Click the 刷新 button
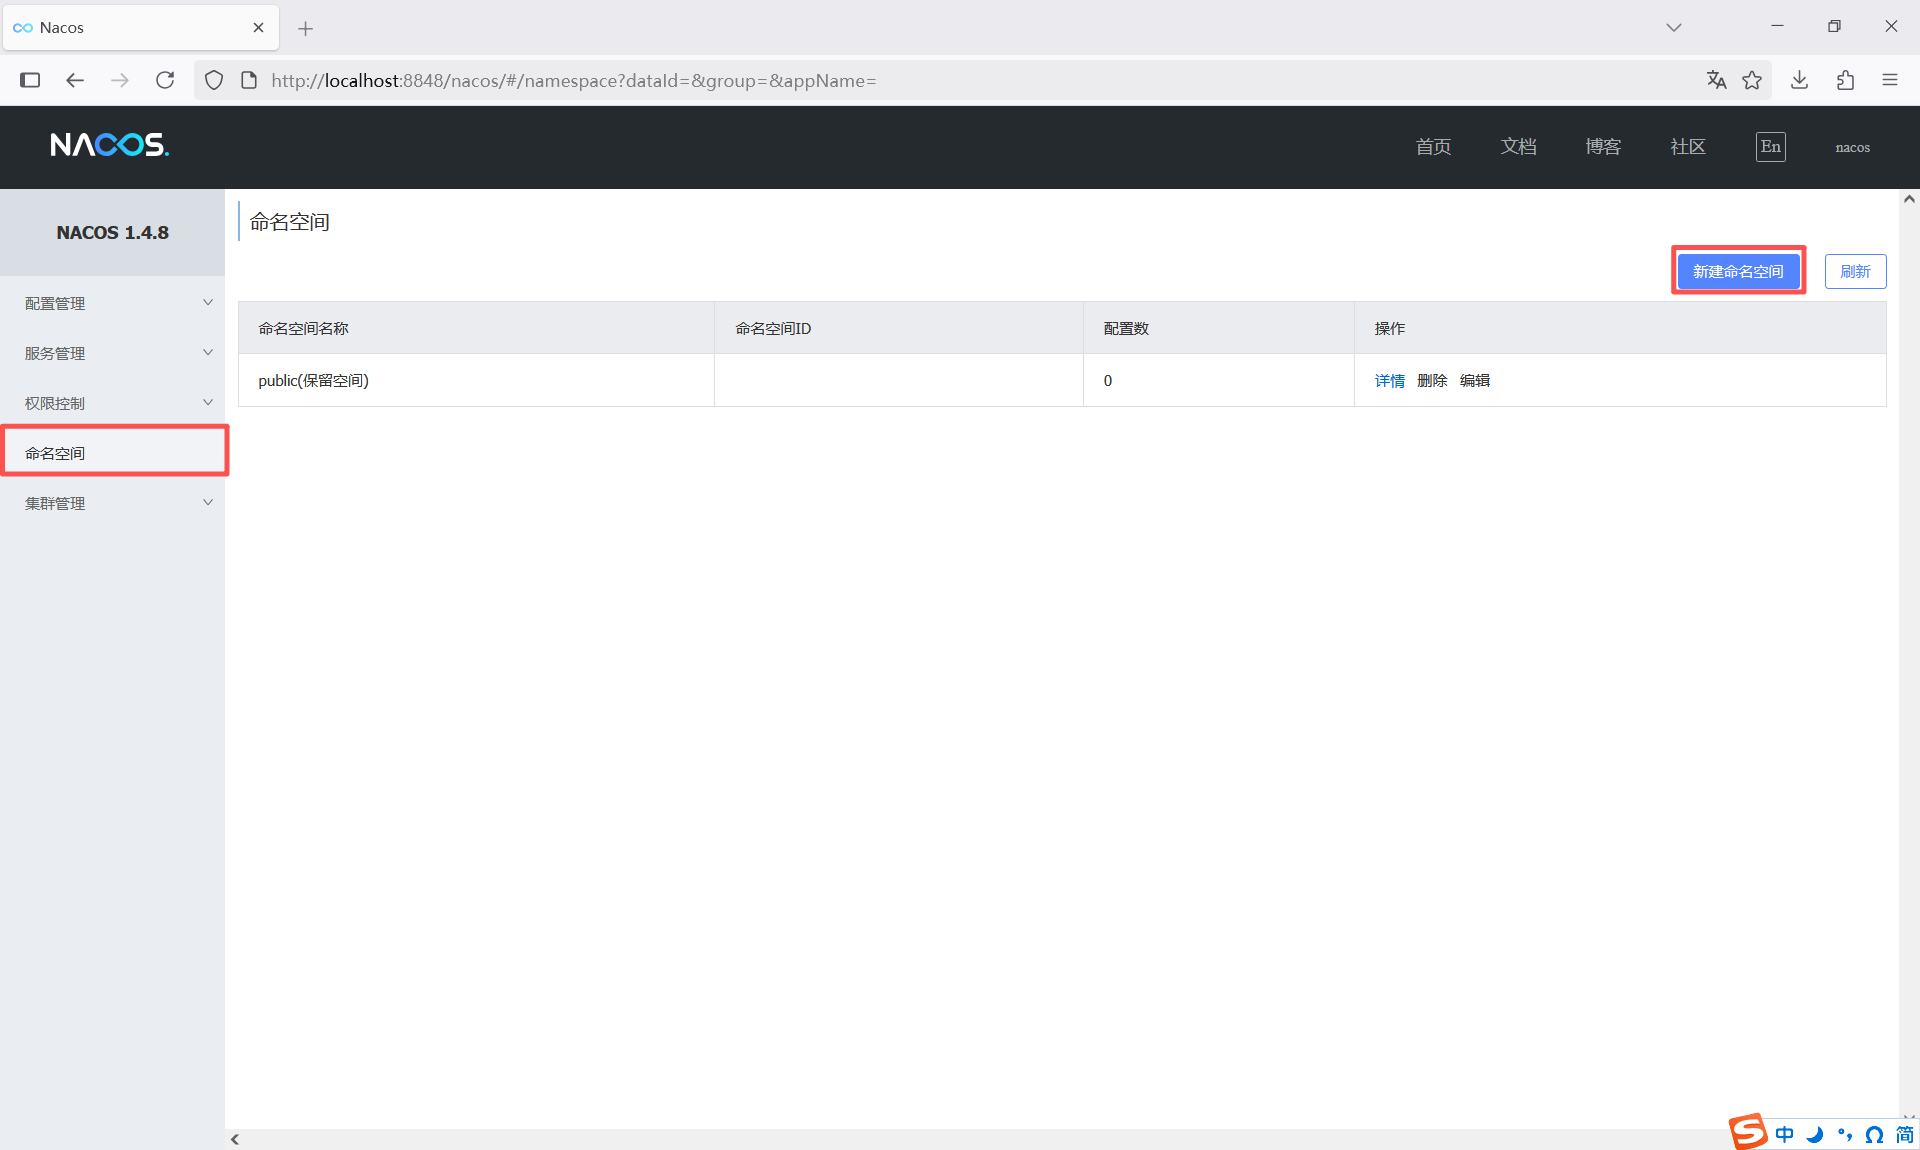Image resolution: width=1920 pixels, height=1150 pixels. (1855, 271)
